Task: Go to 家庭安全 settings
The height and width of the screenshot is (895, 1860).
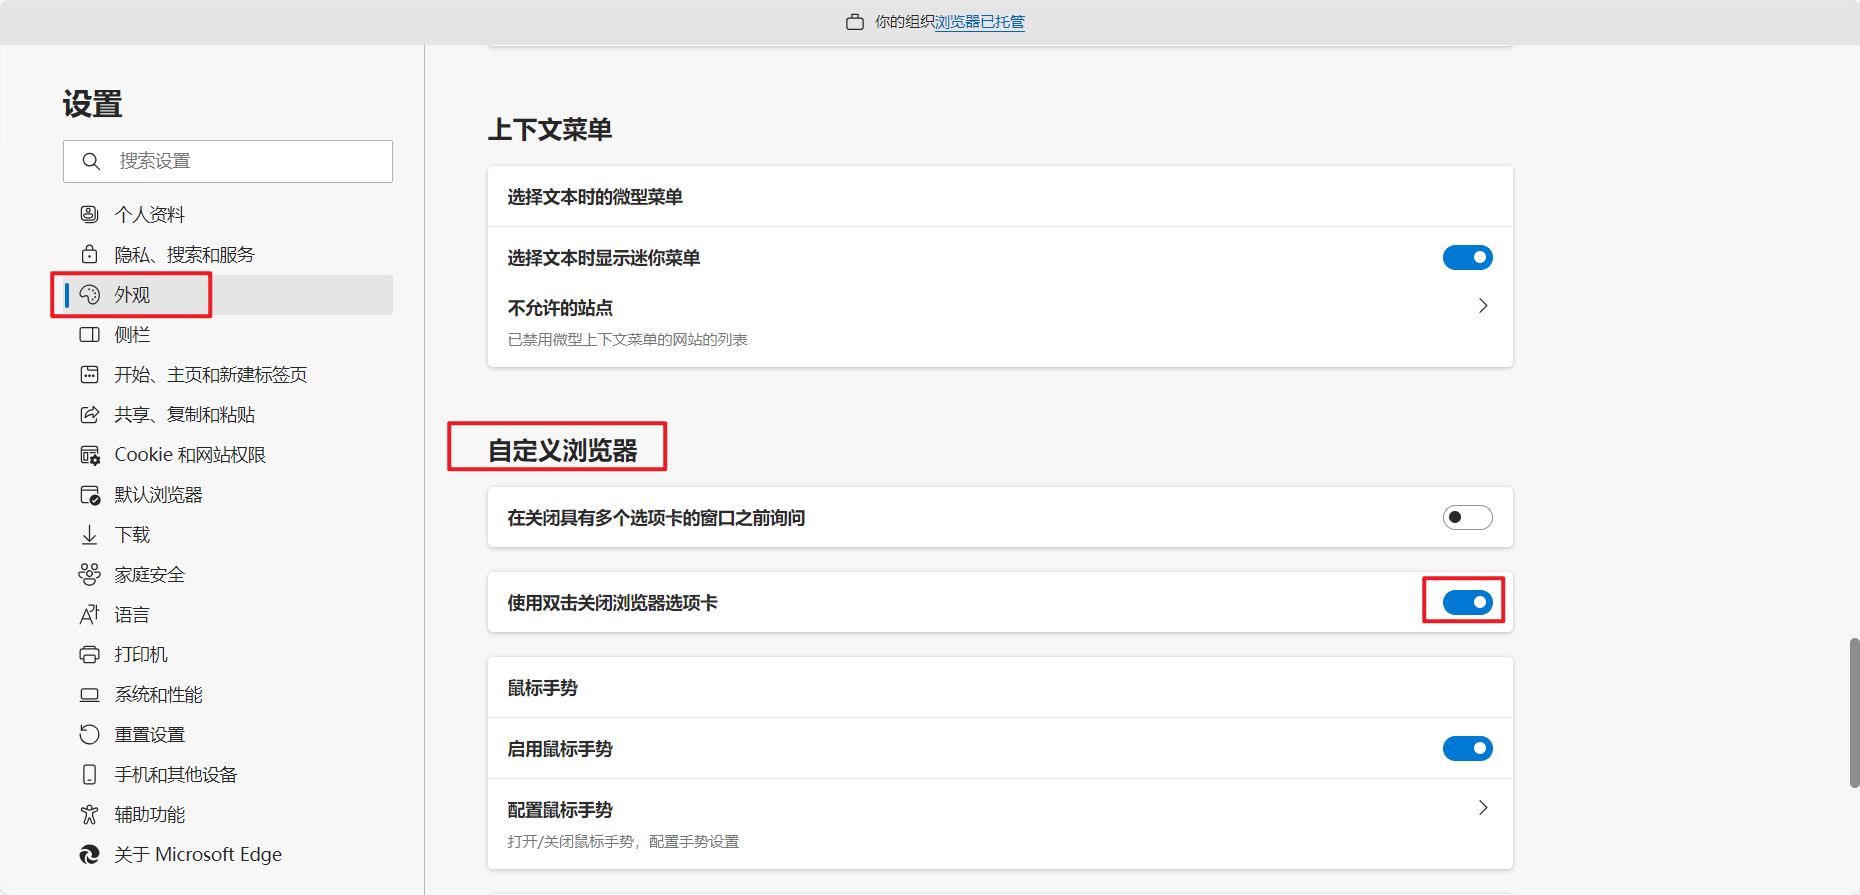Action: (x=228, y=574)
